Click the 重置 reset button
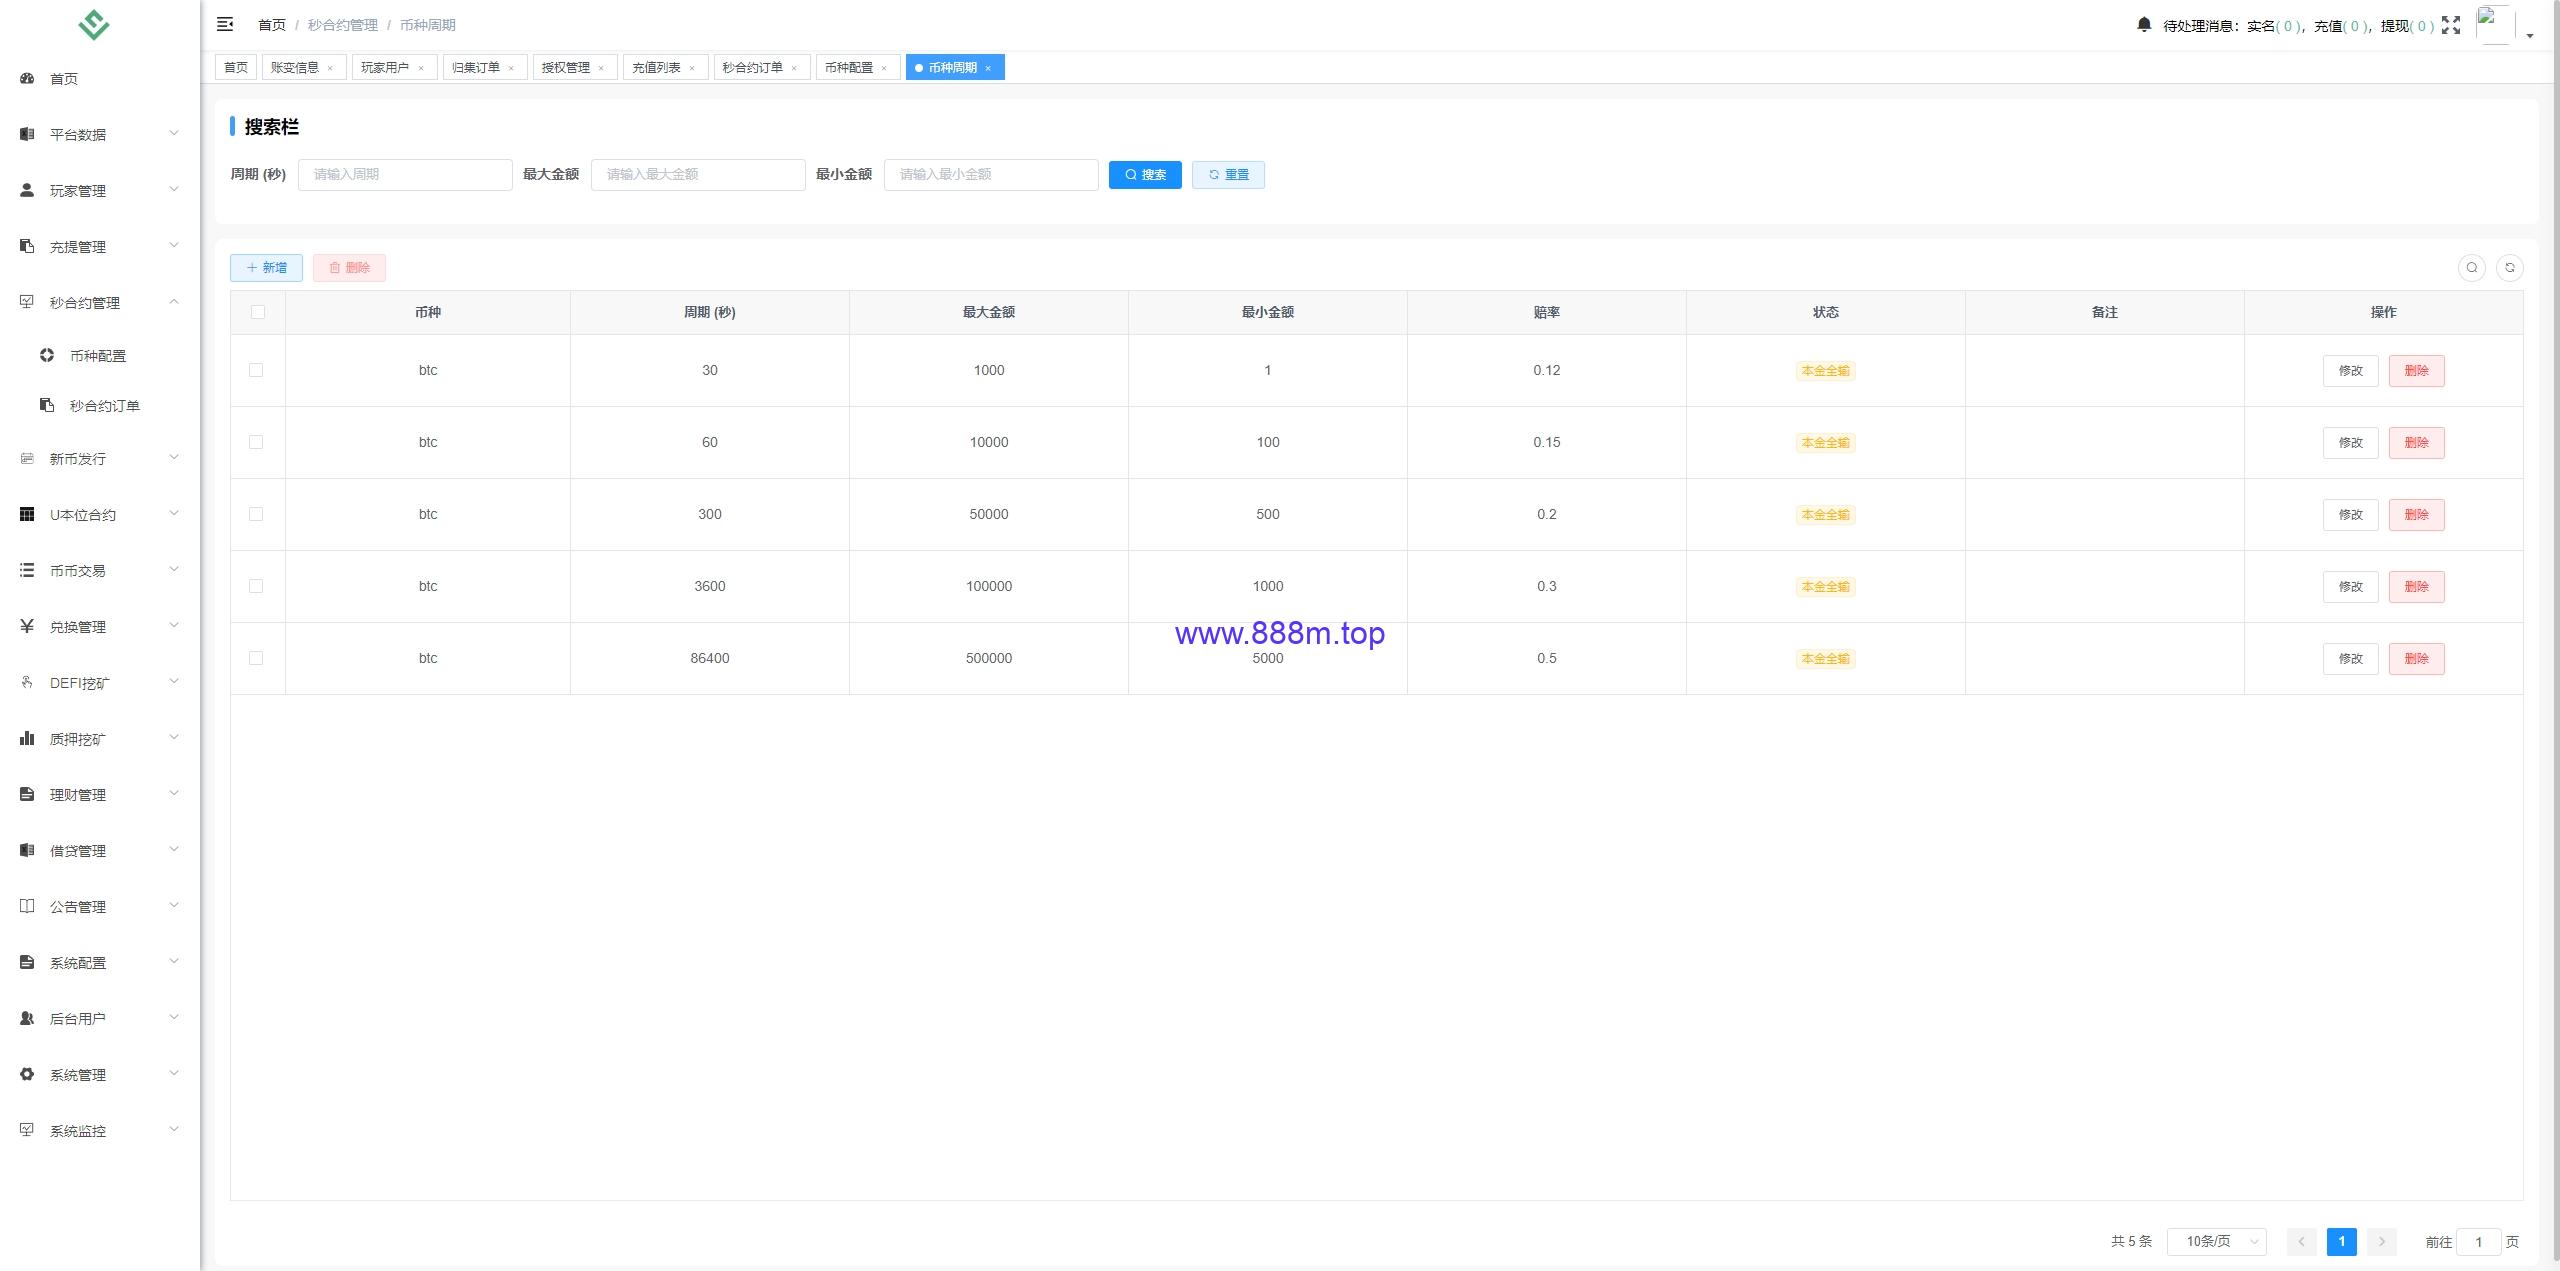This screenshot has height=1271, width=2560. coord(1228,174)
